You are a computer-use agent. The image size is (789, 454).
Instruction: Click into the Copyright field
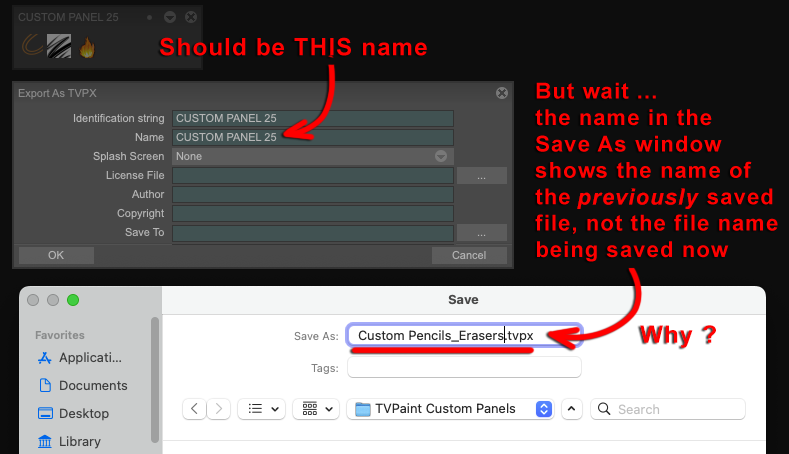(x=312, y=214)
